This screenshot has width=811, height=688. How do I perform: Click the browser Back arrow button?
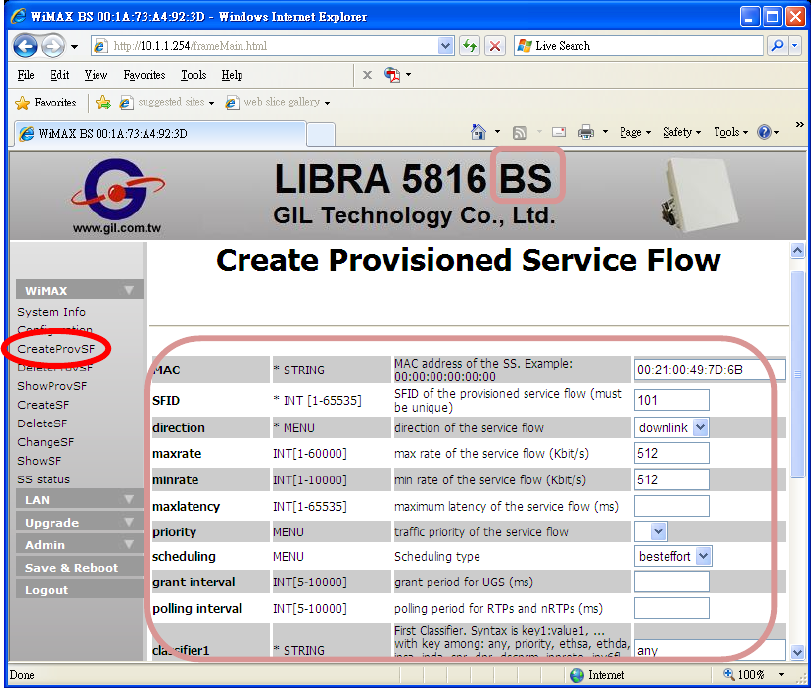point(25,46)
